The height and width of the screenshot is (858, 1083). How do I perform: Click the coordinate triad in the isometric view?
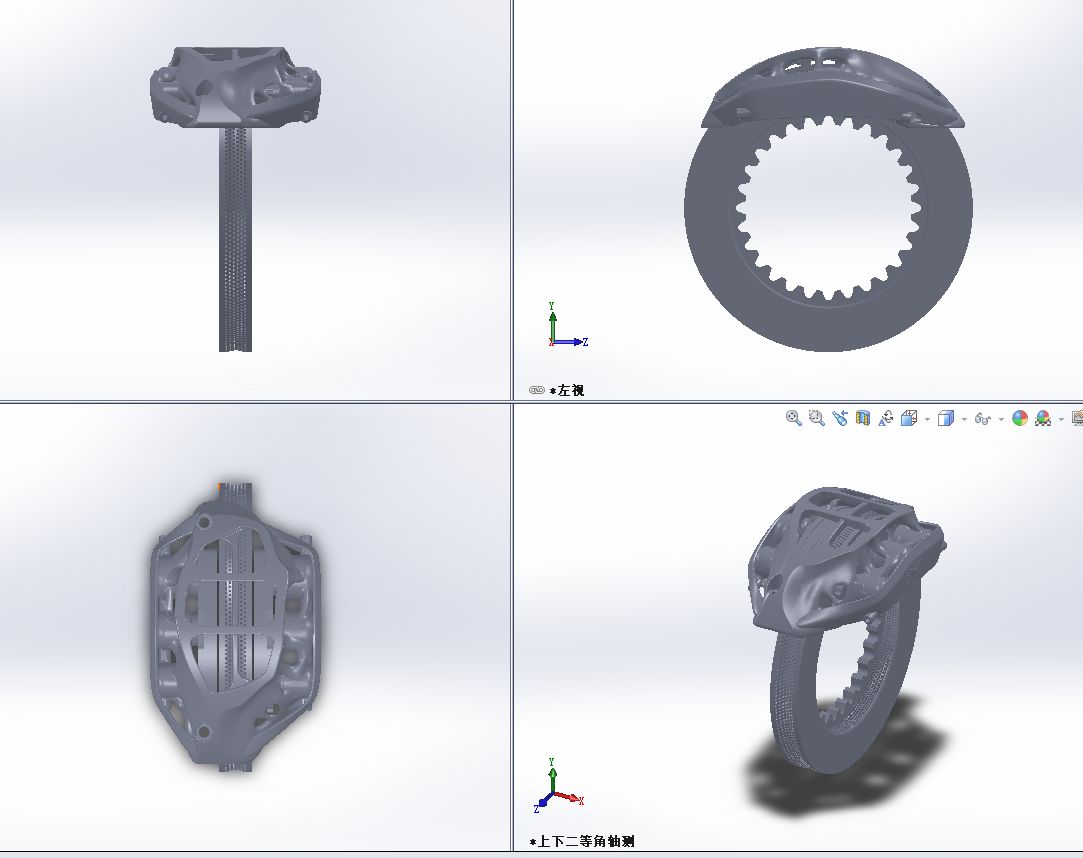point(559,785)
